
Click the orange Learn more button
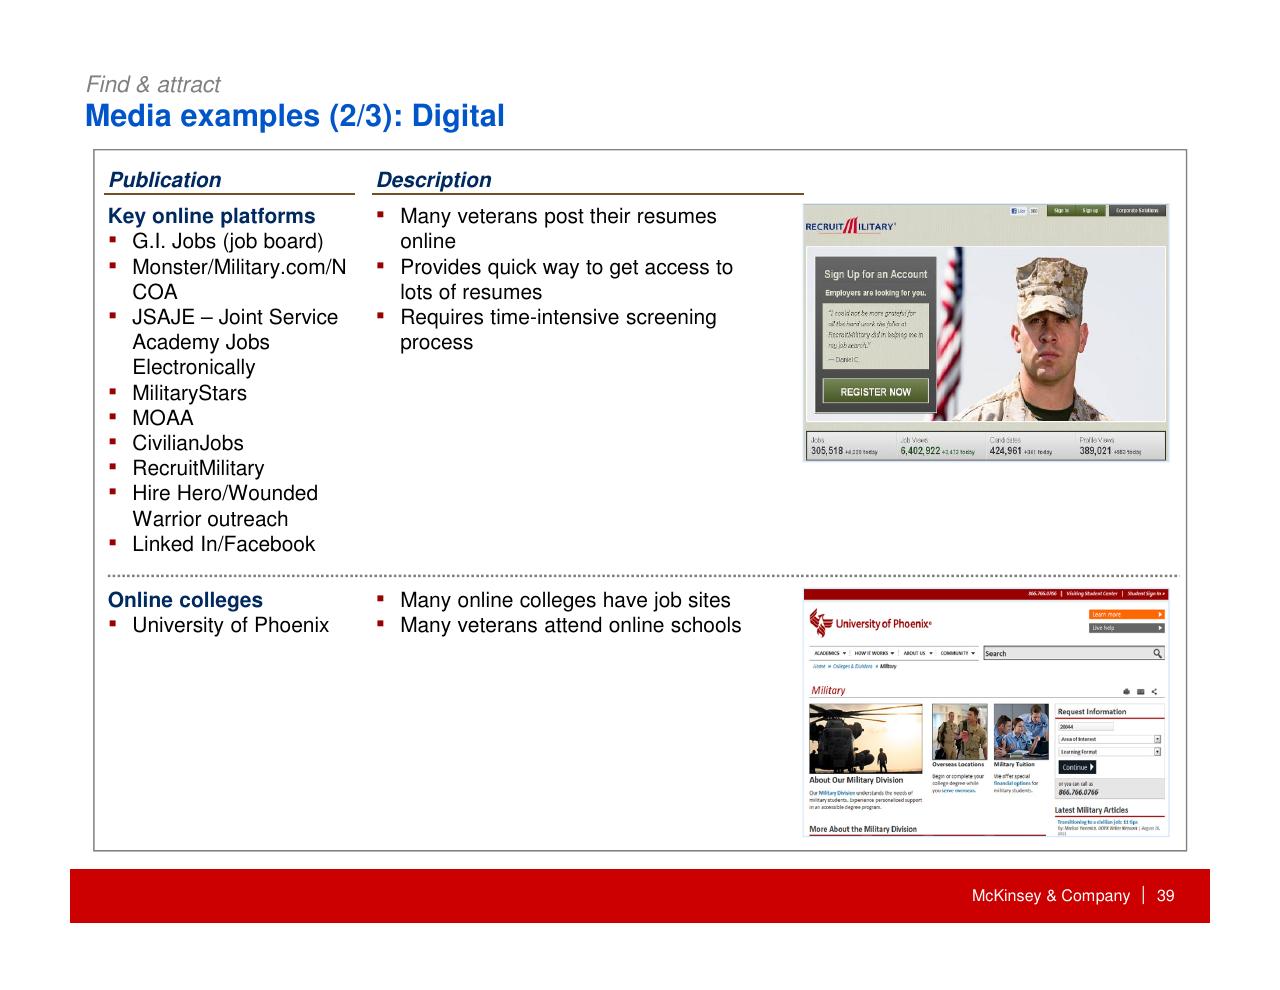click(1127, 614)
